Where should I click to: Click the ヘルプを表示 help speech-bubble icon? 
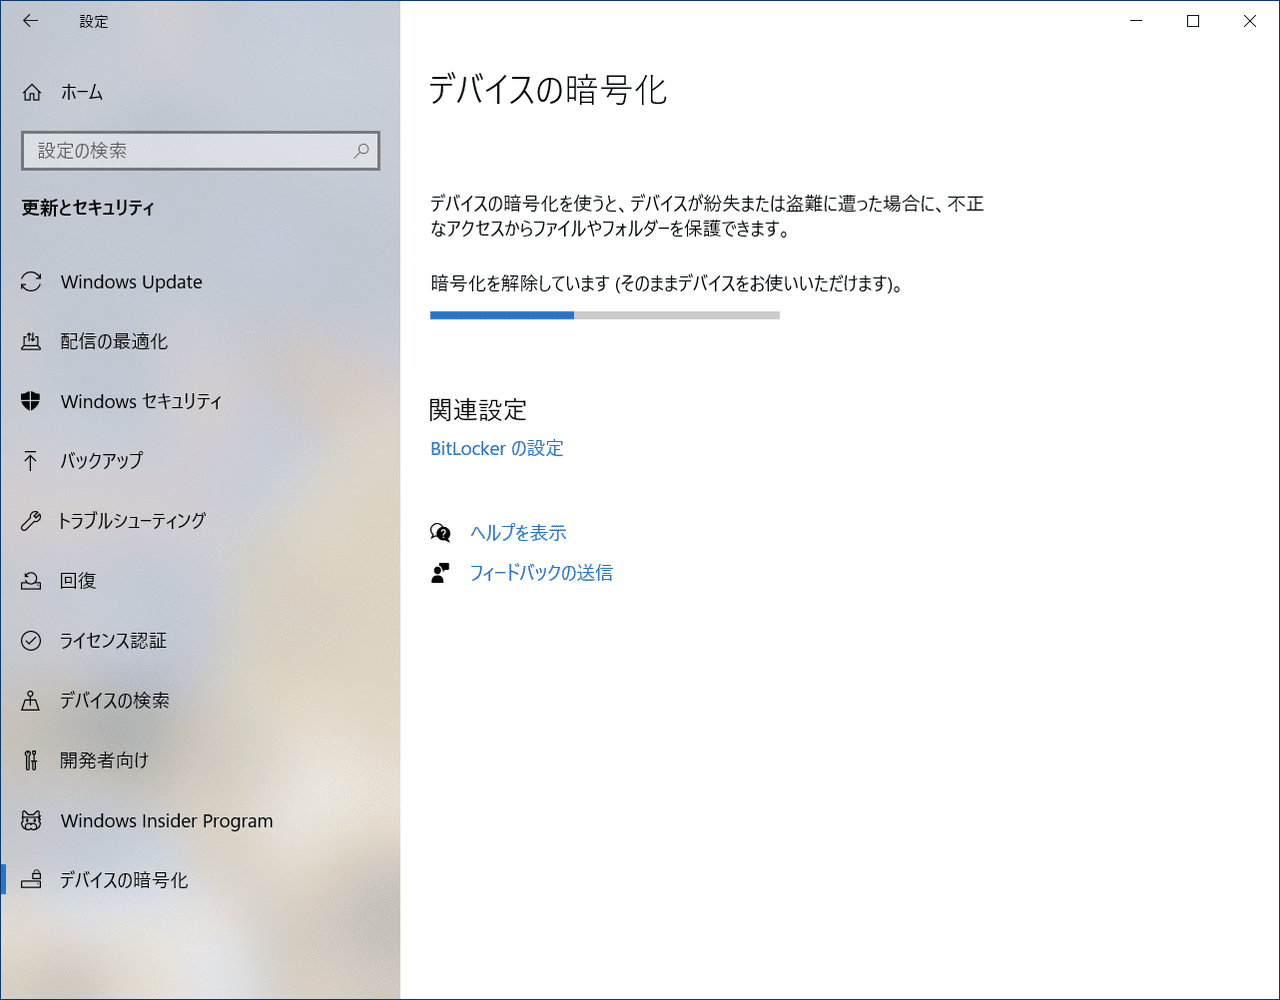tap(440, 532)
